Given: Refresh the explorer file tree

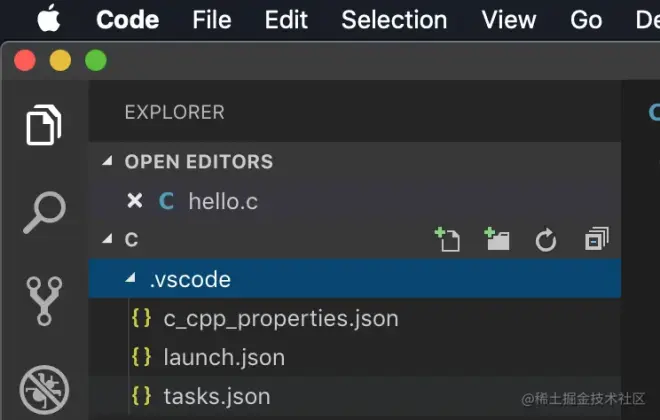Looking at the screenshot, I should (x=546, y=240).
